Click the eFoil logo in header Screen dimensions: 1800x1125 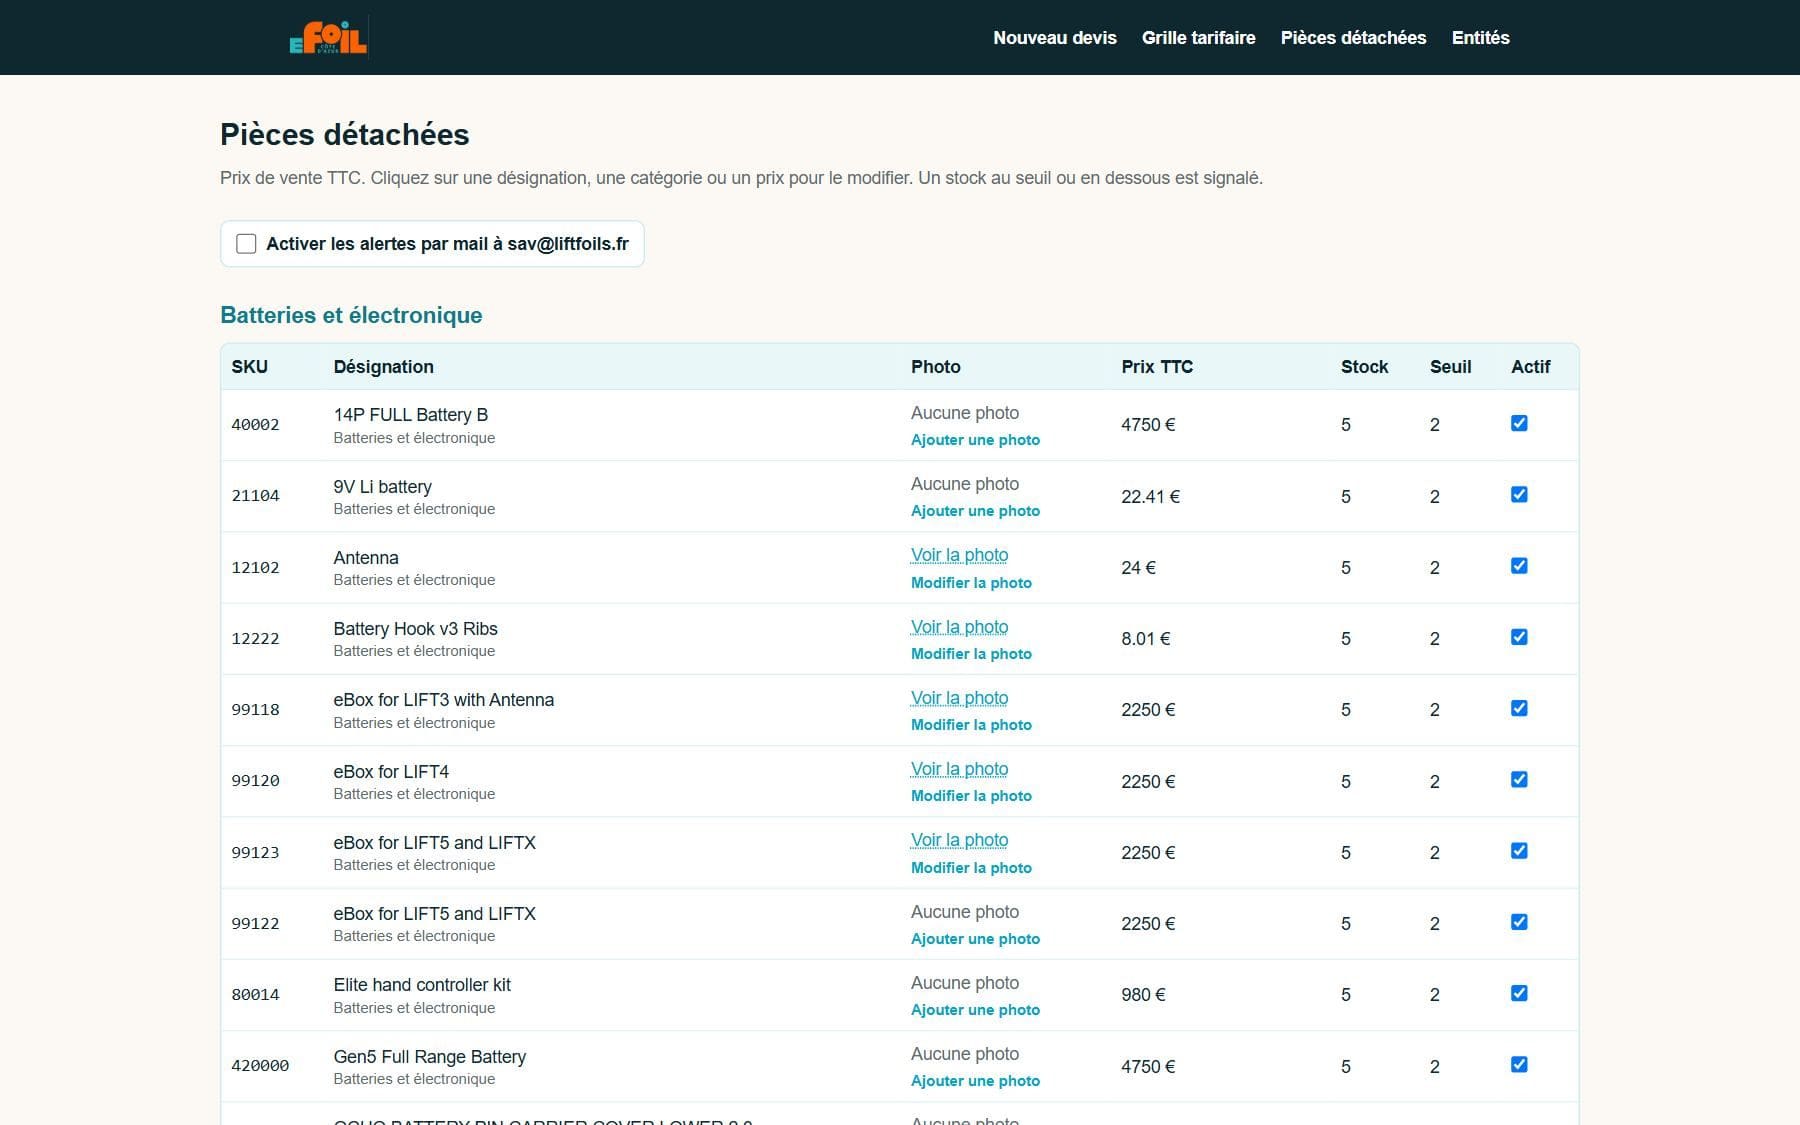328,37
